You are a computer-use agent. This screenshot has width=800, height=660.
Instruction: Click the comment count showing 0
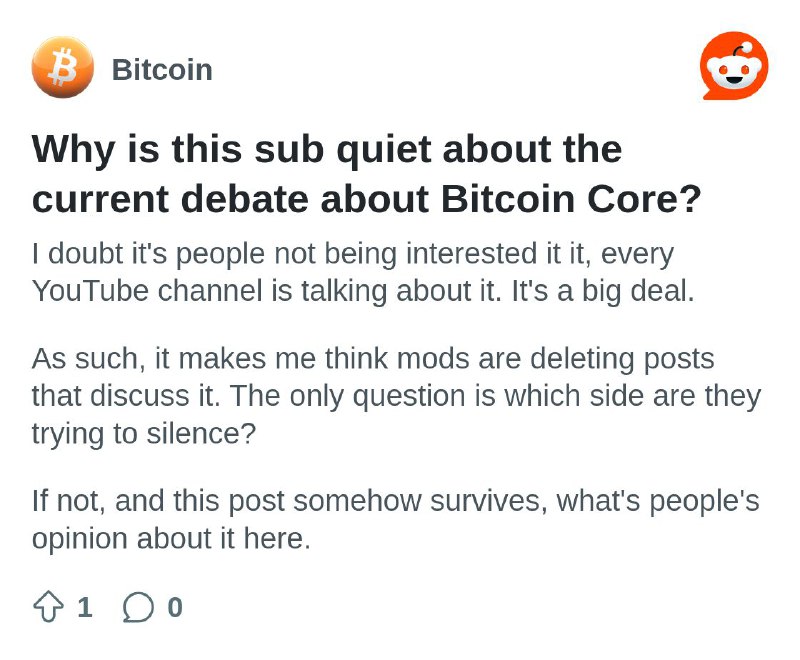click(175, 607)
